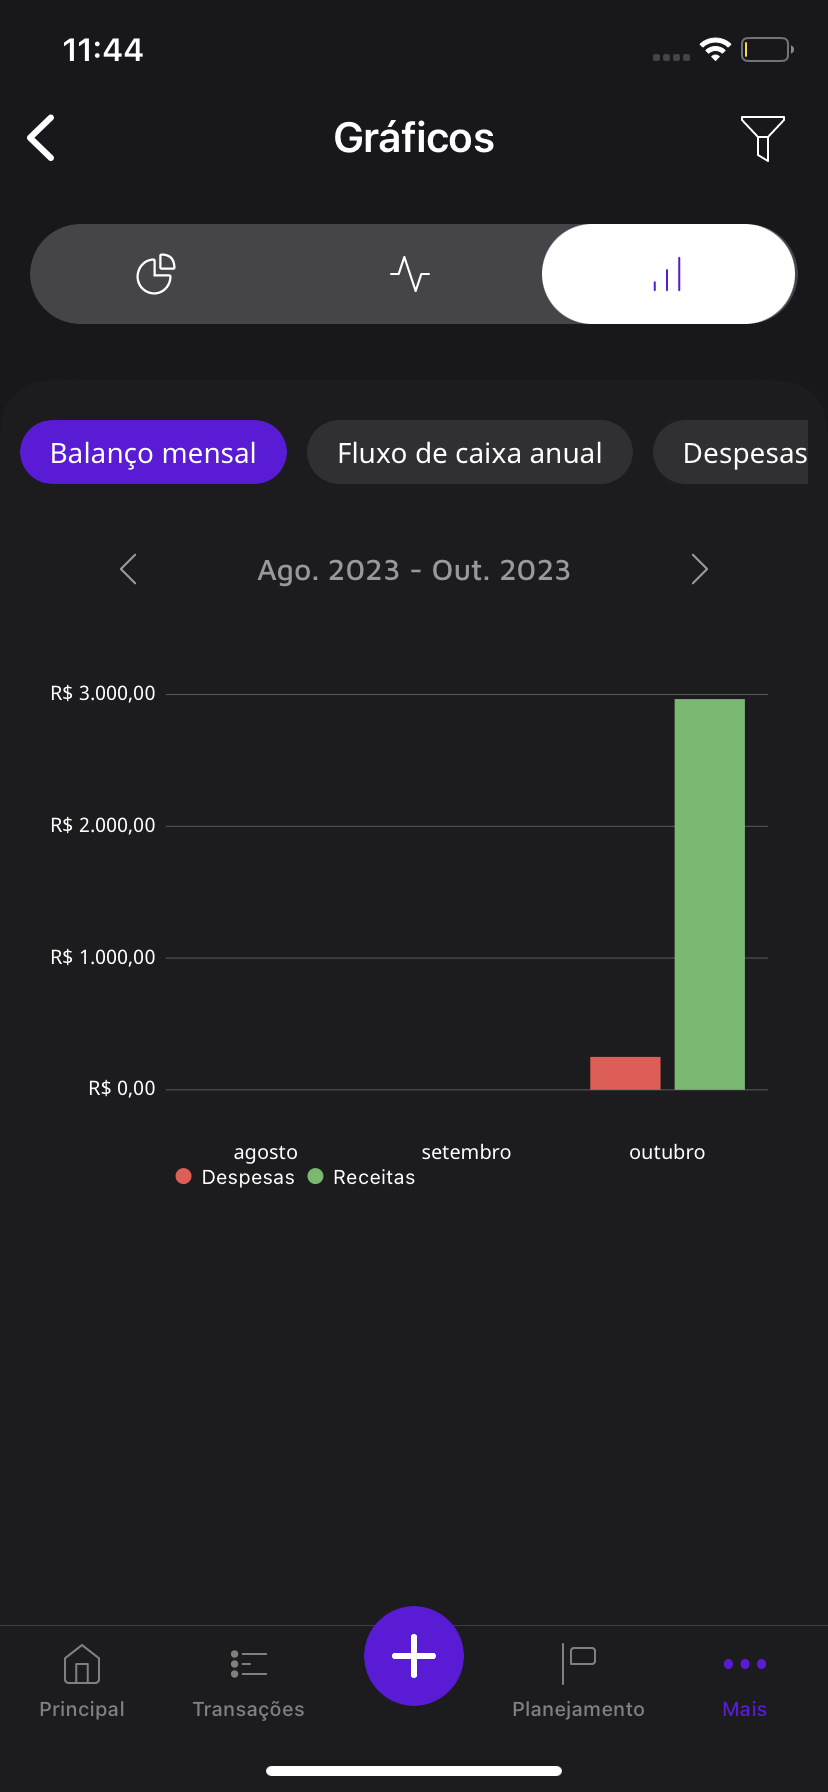The width and height of the screenshot is (828, 1792).
Task: Go to the previous period with left chevron
Action: pyautogui.click(x=128, y=570)
